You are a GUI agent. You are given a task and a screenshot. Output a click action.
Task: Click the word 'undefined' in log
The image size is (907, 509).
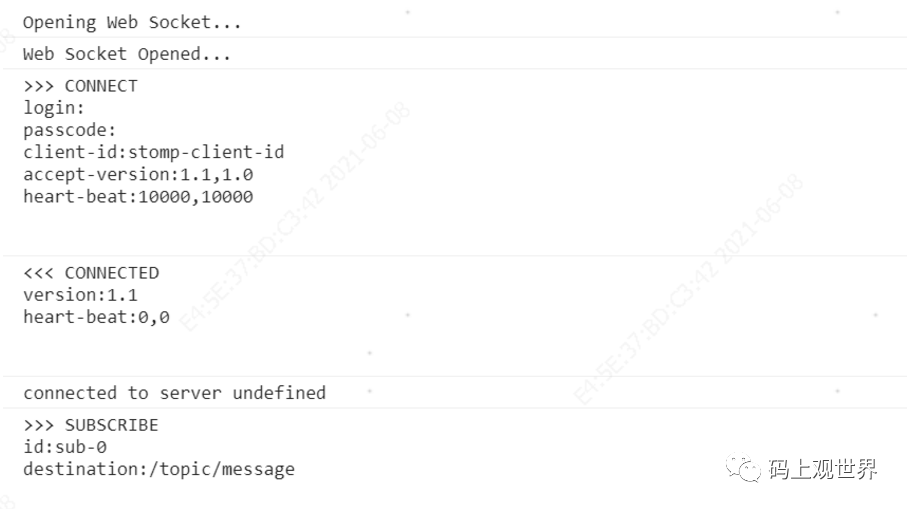[279, 393]
